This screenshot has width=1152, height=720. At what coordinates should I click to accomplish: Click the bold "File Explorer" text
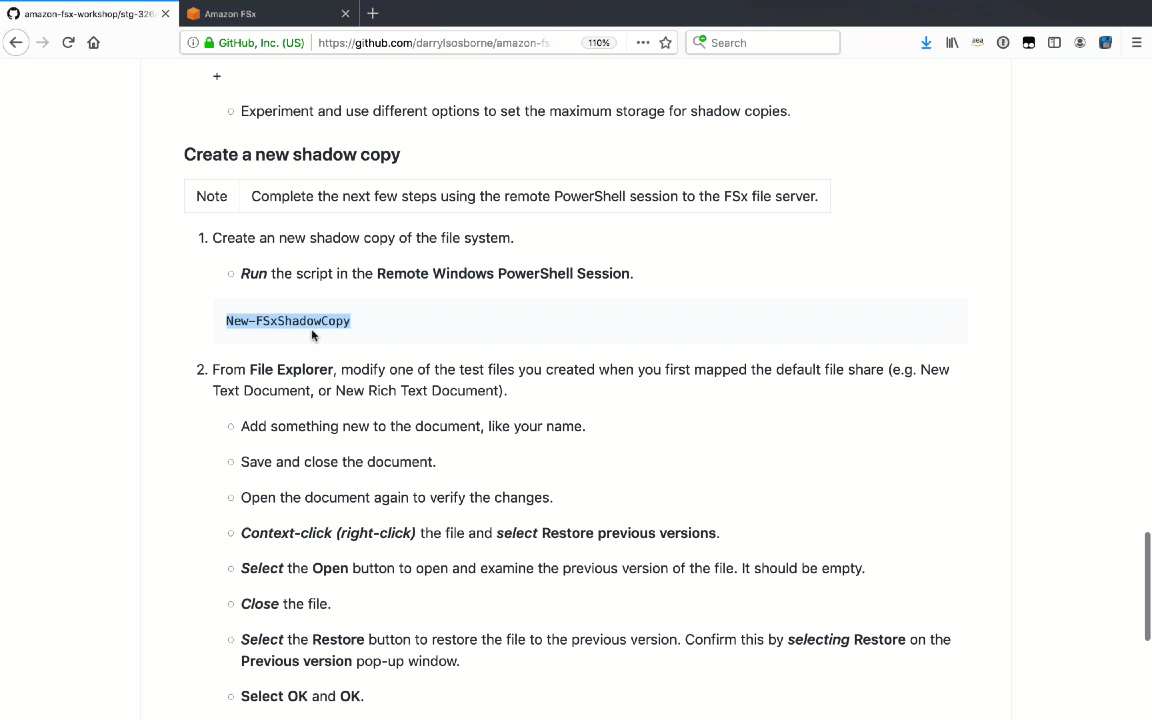[x=291, y=370]
